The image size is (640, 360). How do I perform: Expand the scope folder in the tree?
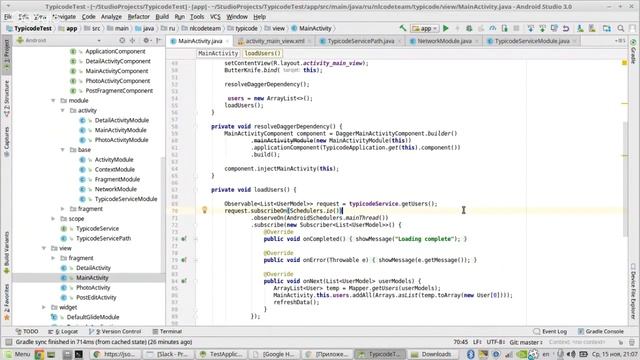point(53,219)
